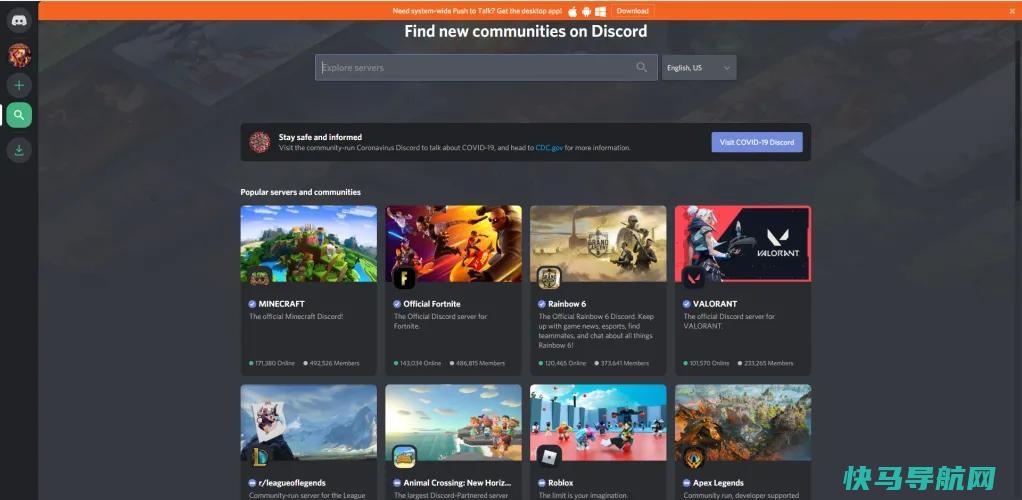Viewport: 1022px width, 500px height.
Task: Click the Animal Crossing server icon
Action: [404, 457]
